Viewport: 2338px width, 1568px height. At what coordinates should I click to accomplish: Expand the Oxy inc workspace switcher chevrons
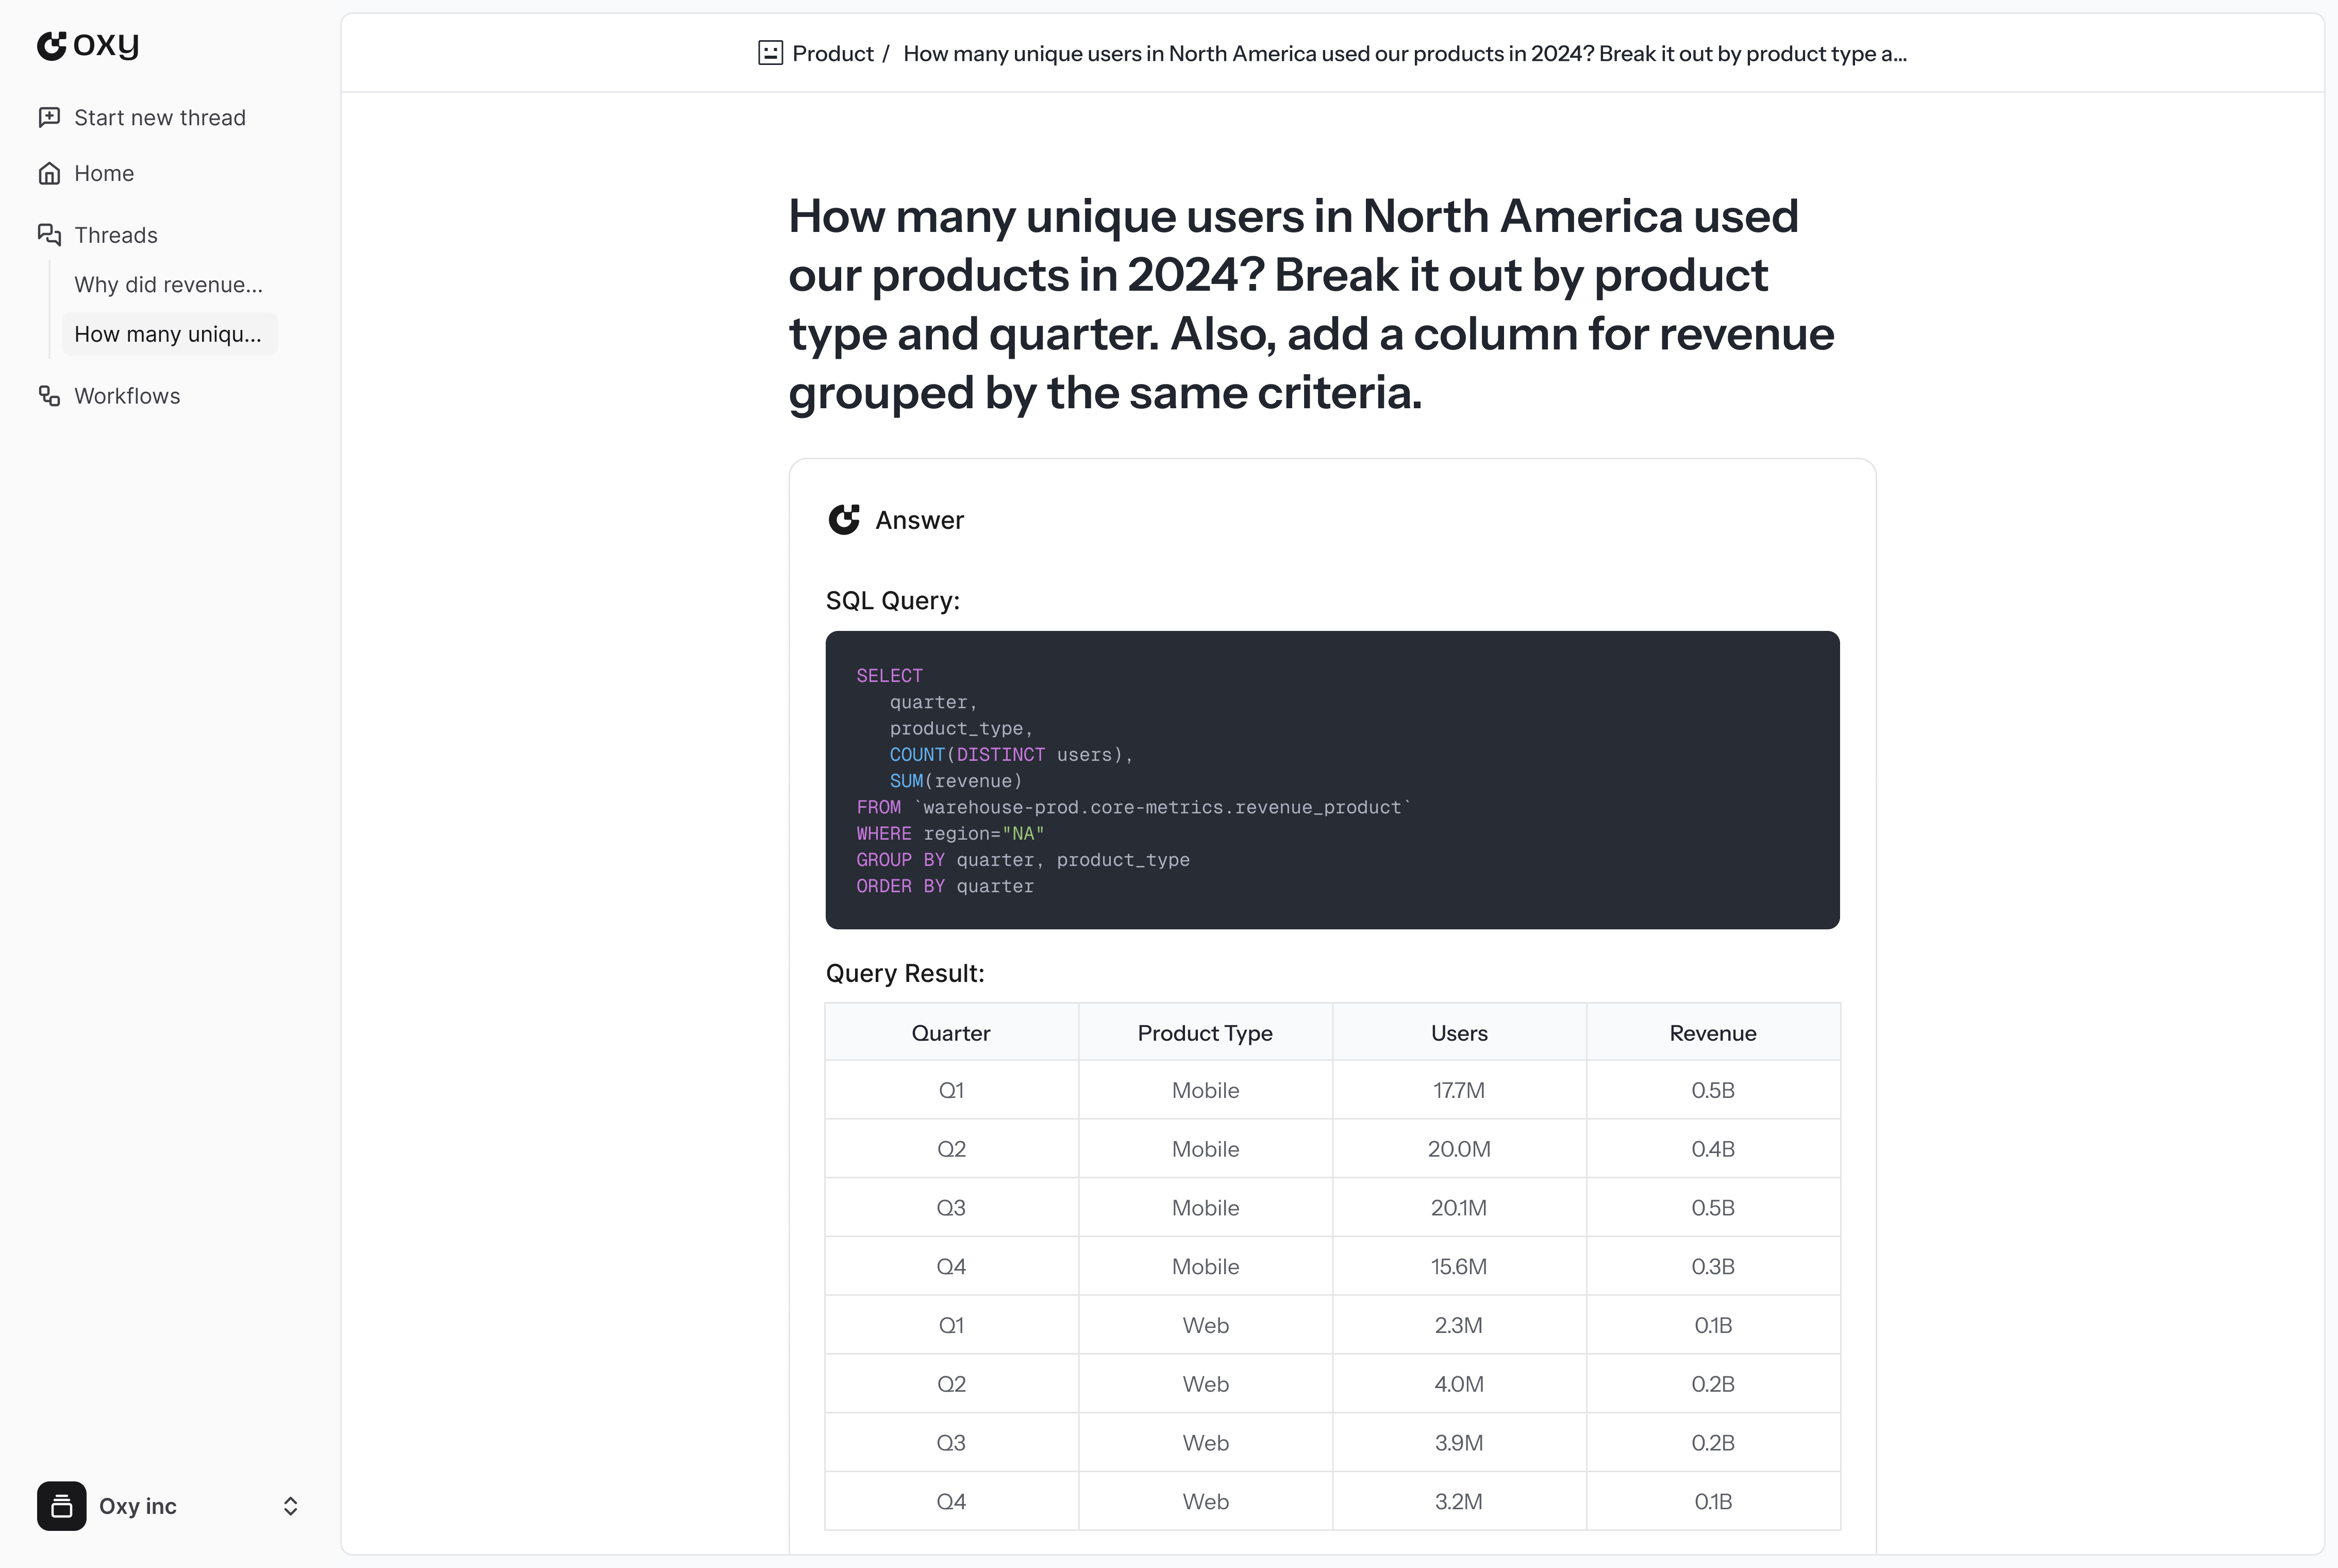tap(290, 1506)
